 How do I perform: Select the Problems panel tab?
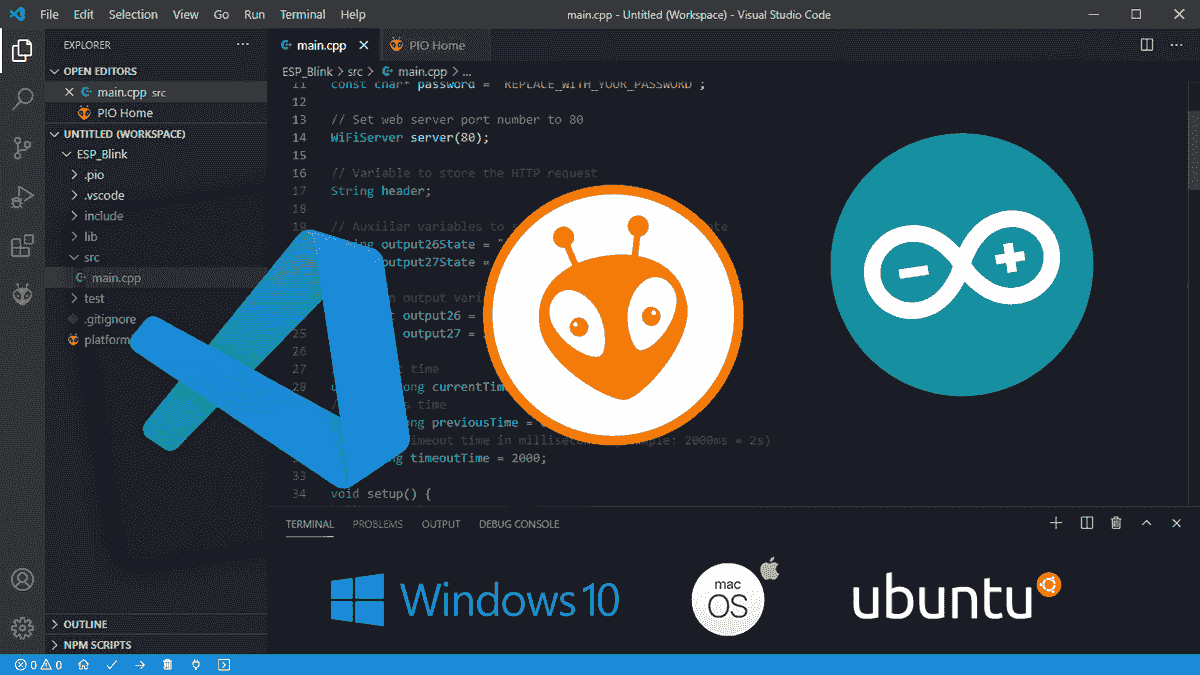[x=378, y=524]
